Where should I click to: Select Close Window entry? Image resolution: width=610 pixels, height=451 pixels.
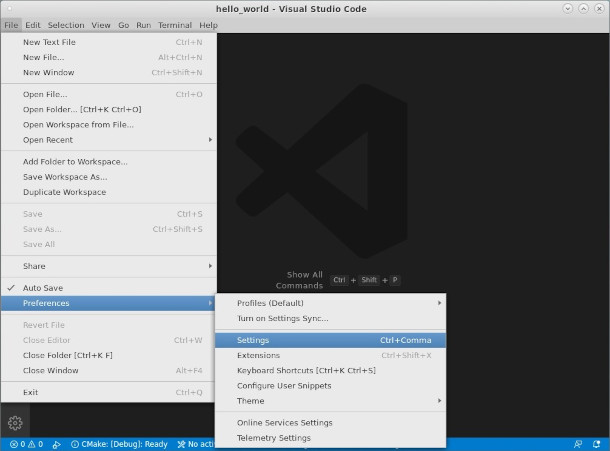tap(109, 370)
